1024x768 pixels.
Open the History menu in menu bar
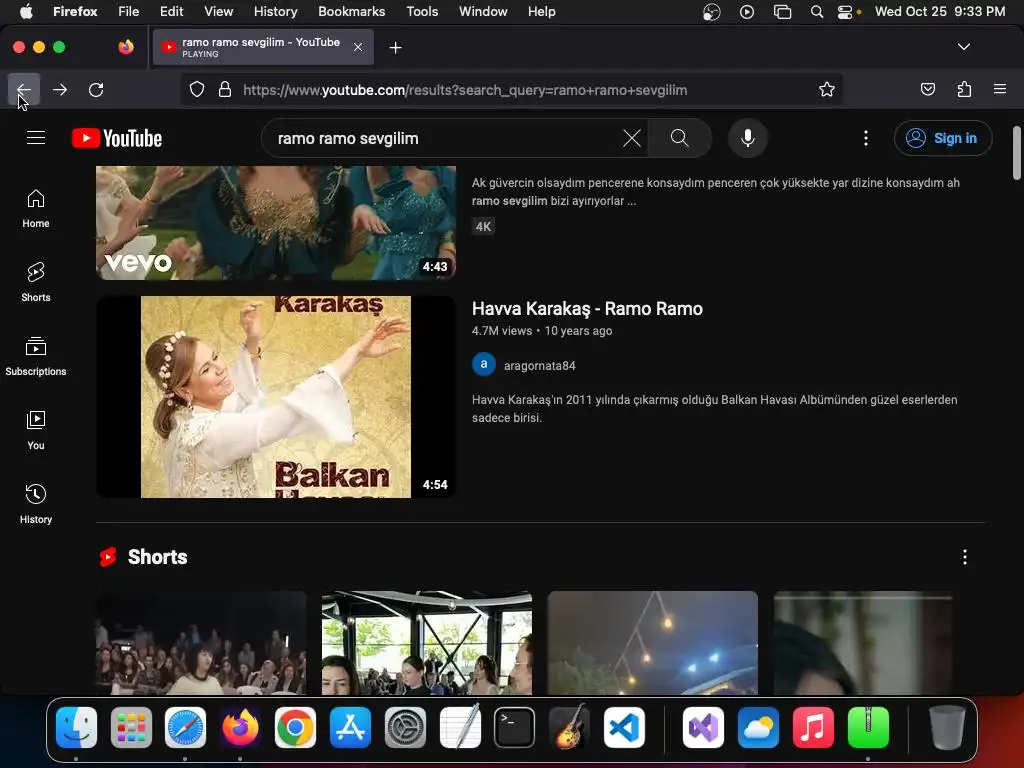tap(275, 11)
